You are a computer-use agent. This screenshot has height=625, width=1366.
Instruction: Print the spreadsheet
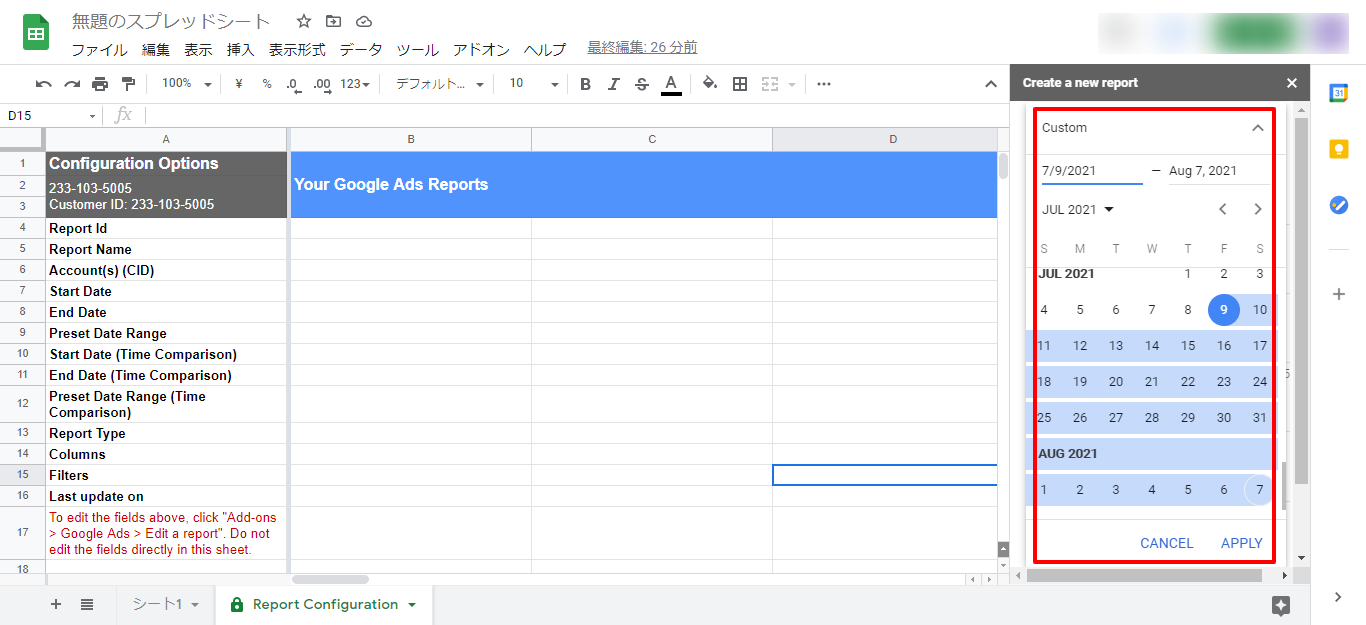click(100, 84)
